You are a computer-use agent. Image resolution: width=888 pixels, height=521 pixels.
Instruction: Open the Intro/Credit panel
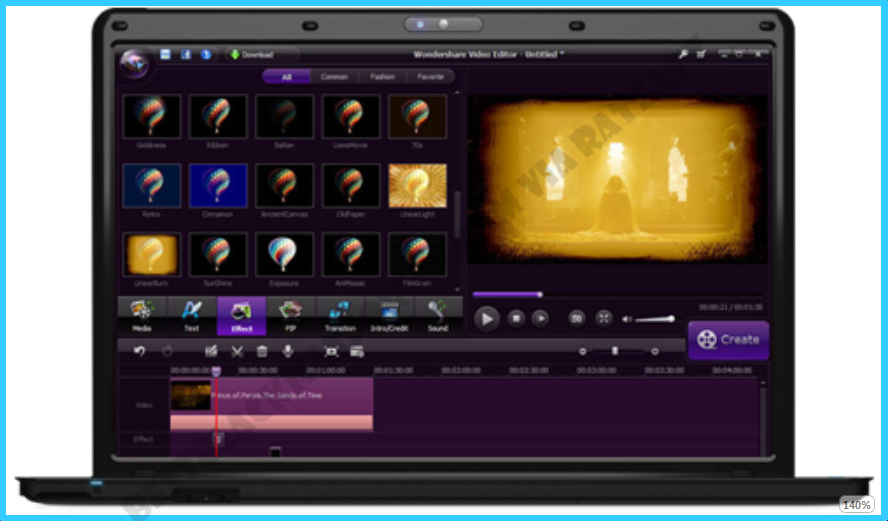[x=389, y=315]
